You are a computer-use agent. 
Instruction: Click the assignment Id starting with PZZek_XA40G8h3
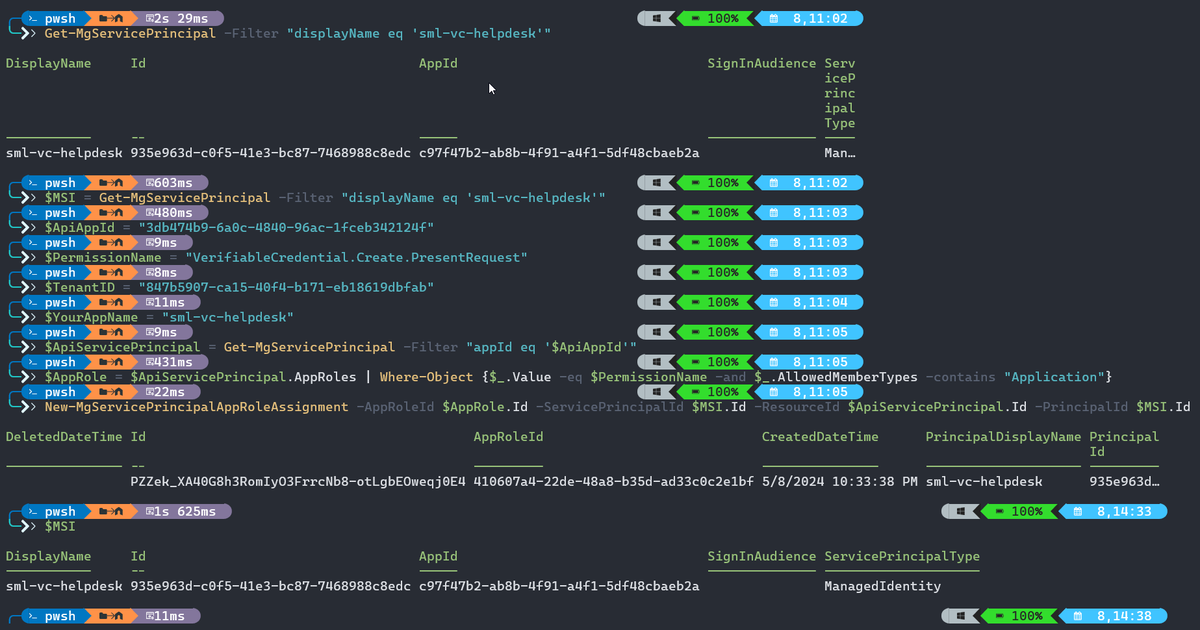point(298,482)
